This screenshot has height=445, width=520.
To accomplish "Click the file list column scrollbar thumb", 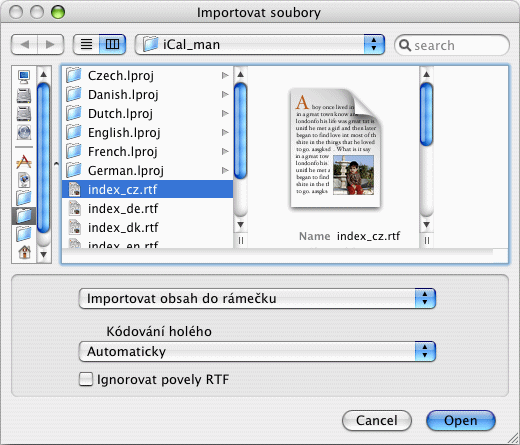I will [240, 130].
